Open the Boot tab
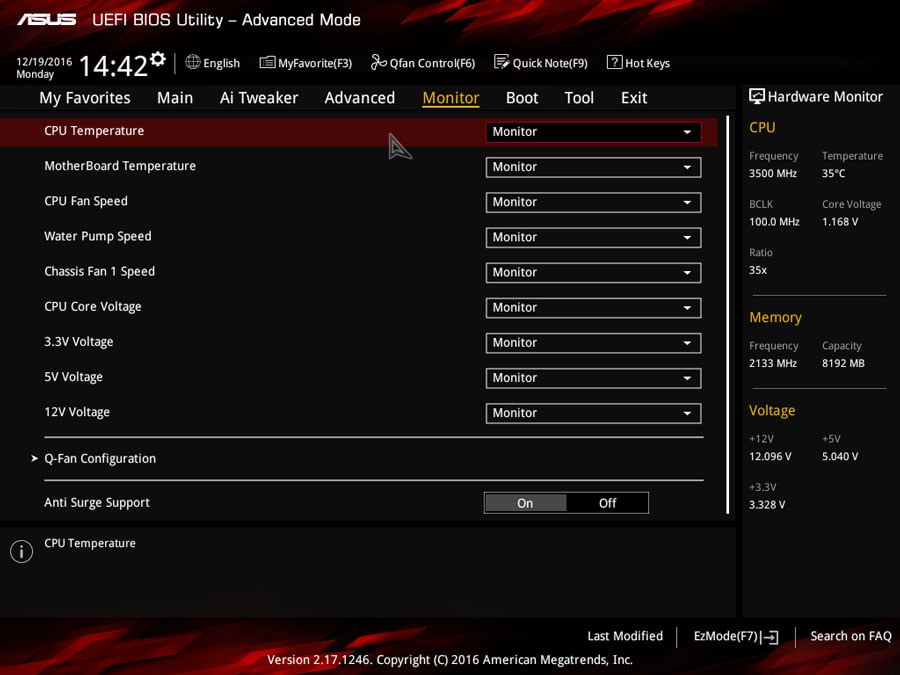 (x=522, y=98)
